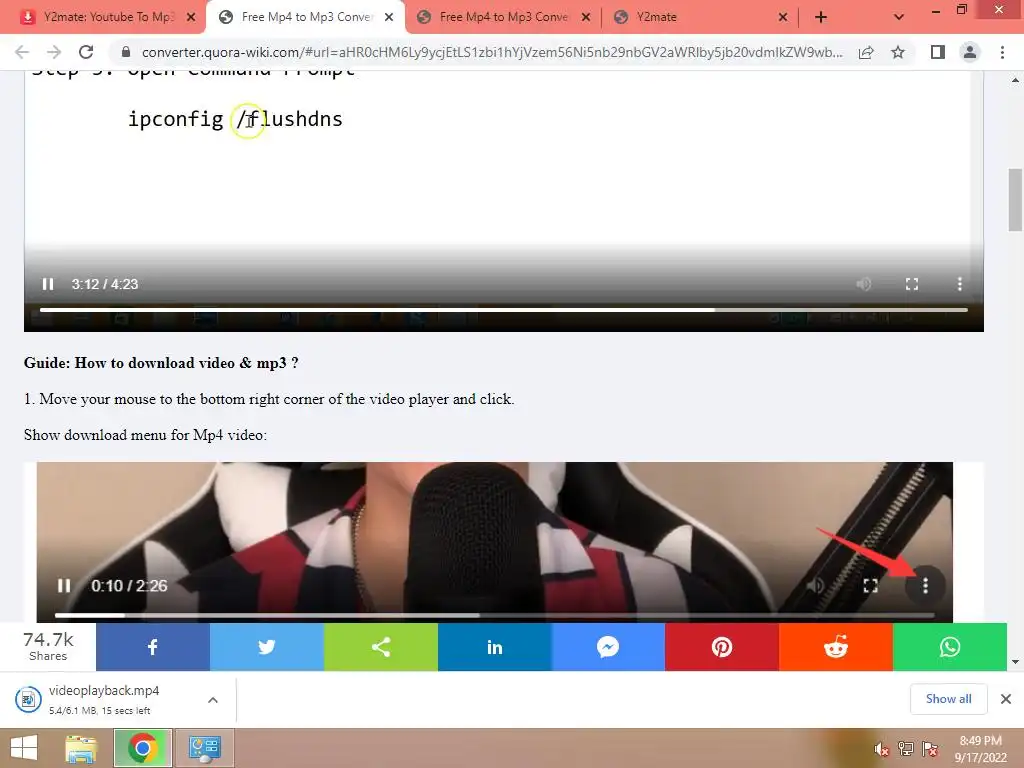Switch to the third Free Mp4 to Mp3 tab
The width and height of the screenshot is (1024, 768).
click(503, 17)
